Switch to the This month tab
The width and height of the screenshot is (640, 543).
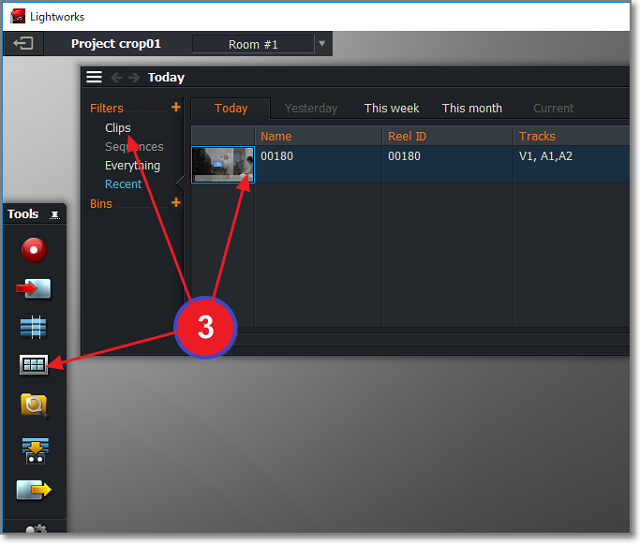click(x=472, y=108)
